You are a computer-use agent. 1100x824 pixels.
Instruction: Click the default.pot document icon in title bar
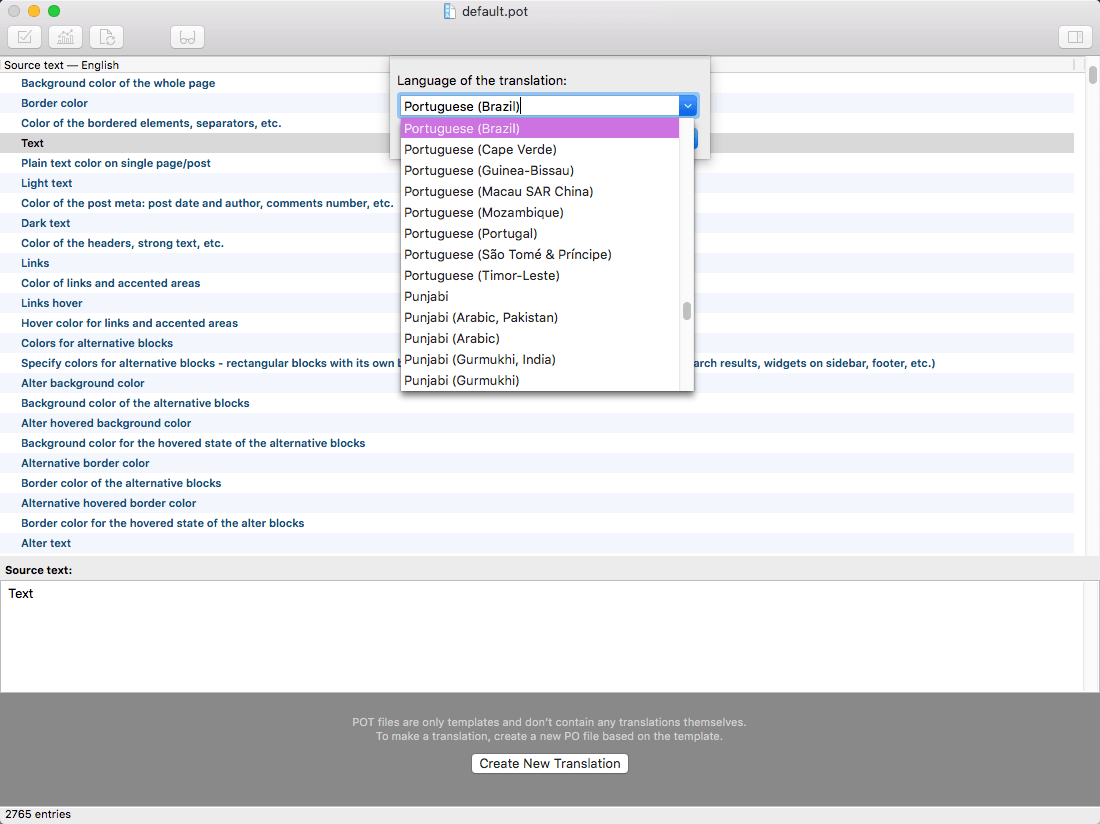[x=450, y=12]
